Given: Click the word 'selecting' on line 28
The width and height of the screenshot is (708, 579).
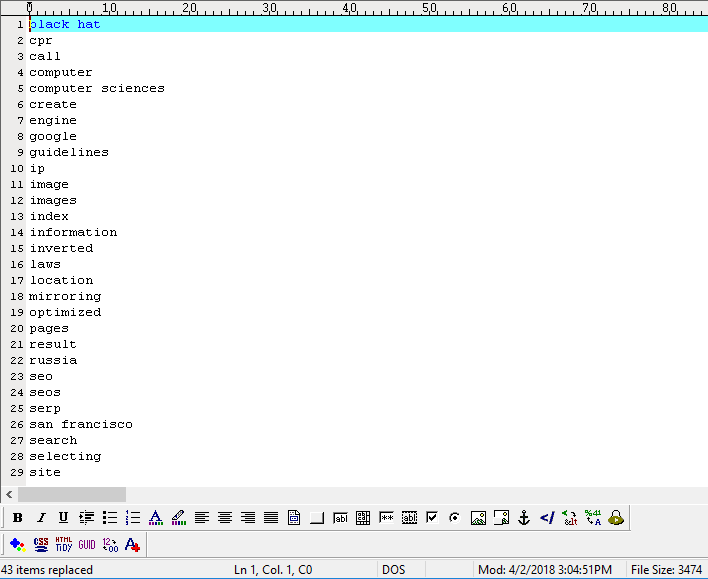Looking at the screenshot, I should pos(65,456).
